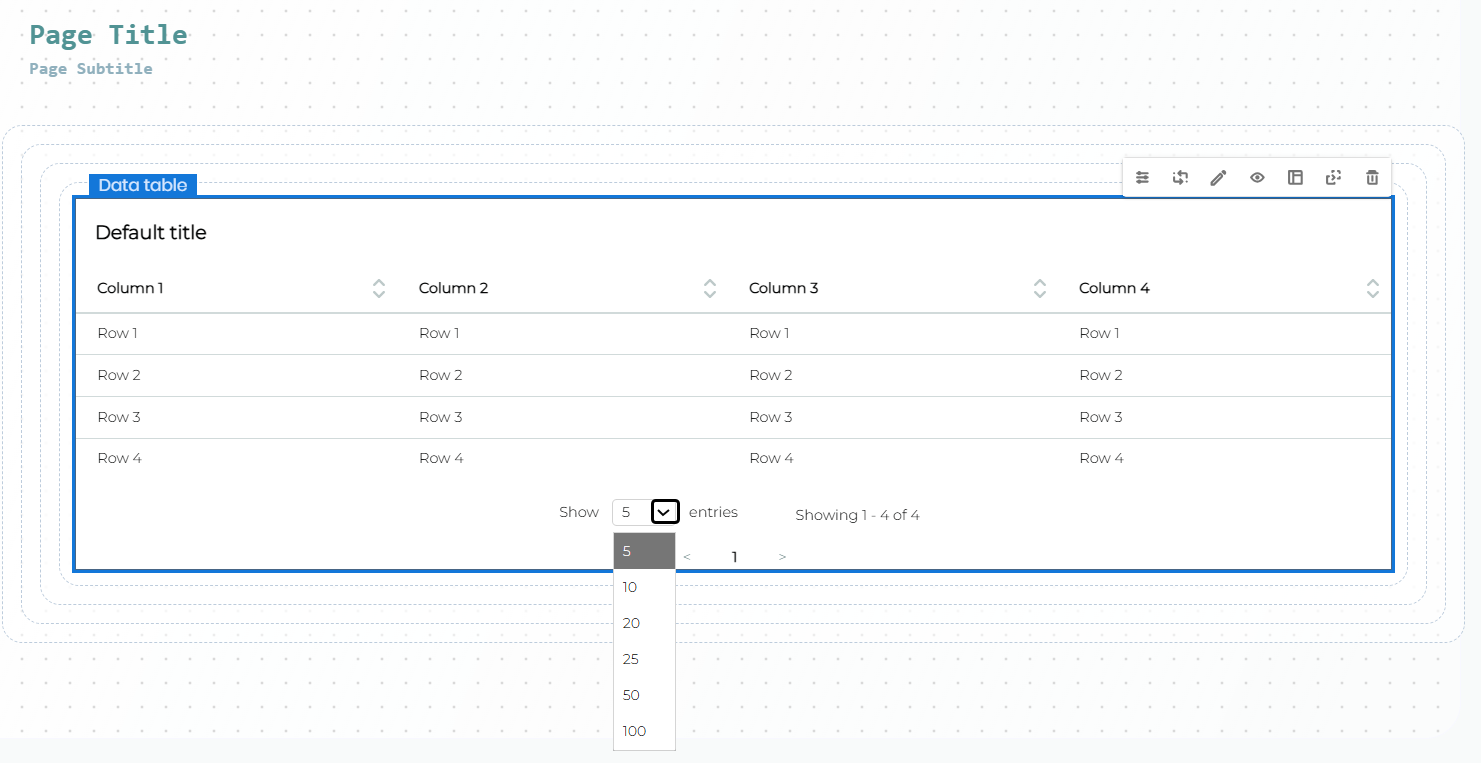Sort by Column 1 arrows

pos(379,288)
